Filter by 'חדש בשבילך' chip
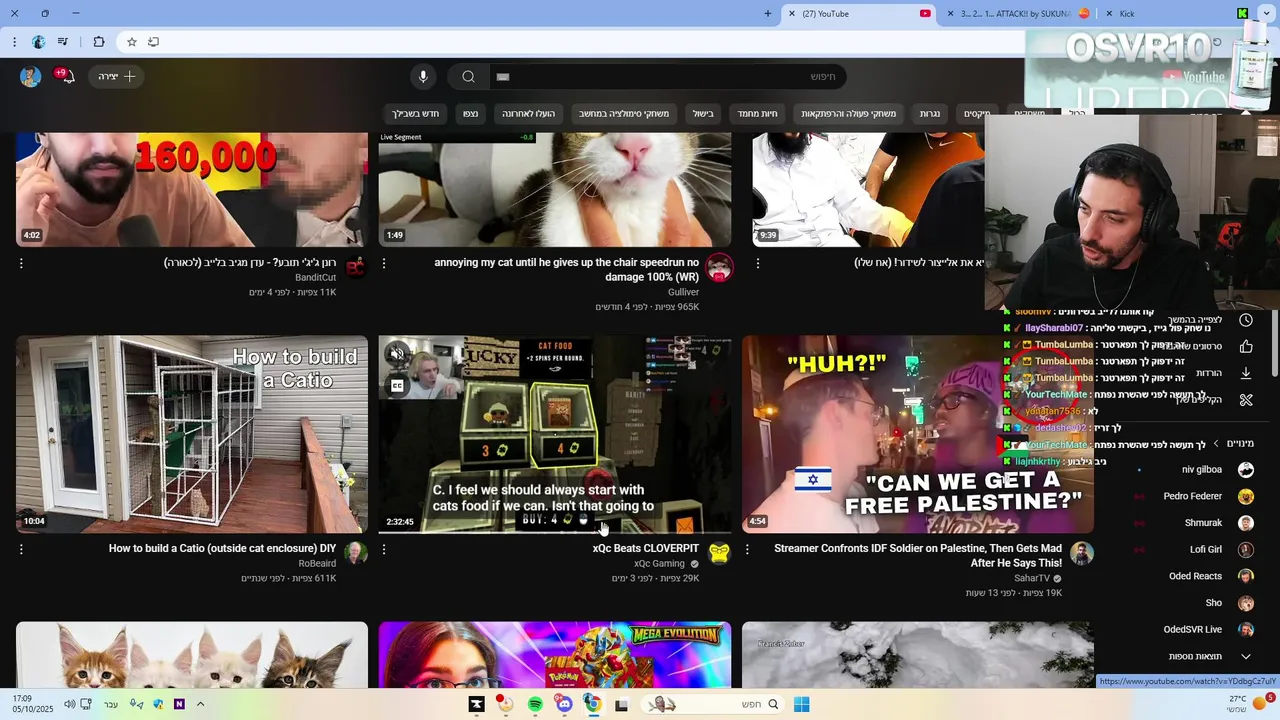 point(415,114)
